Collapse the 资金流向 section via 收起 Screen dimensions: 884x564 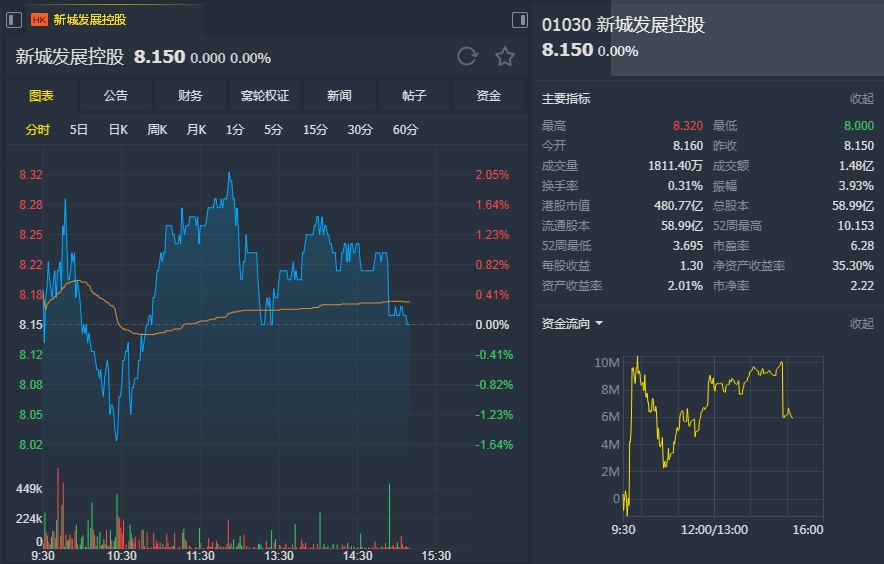861,324
